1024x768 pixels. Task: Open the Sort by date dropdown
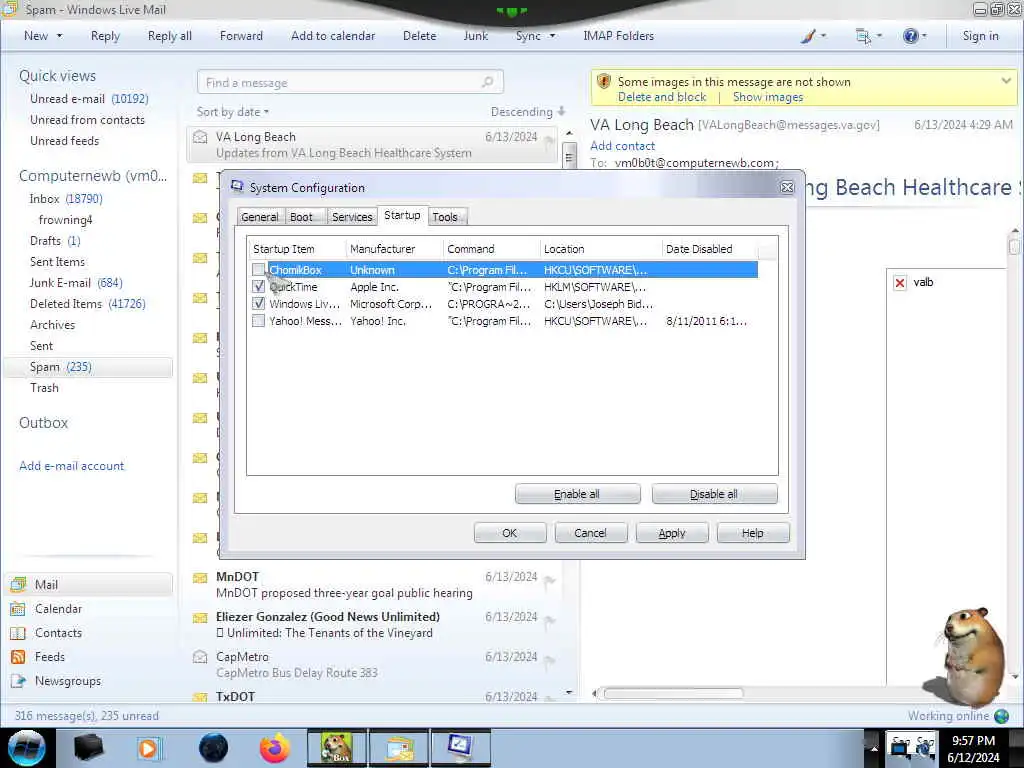click(232, 112)
